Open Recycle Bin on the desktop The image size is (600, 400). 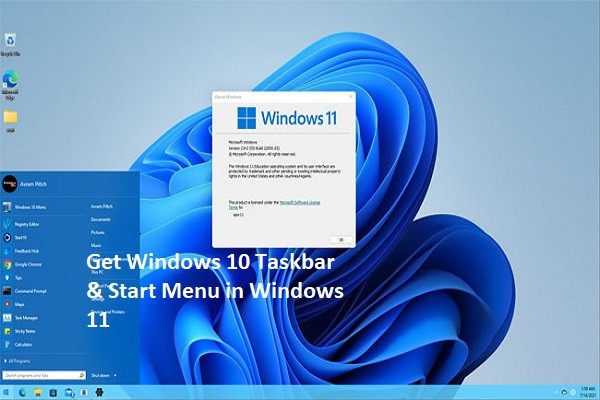[11, 42]
